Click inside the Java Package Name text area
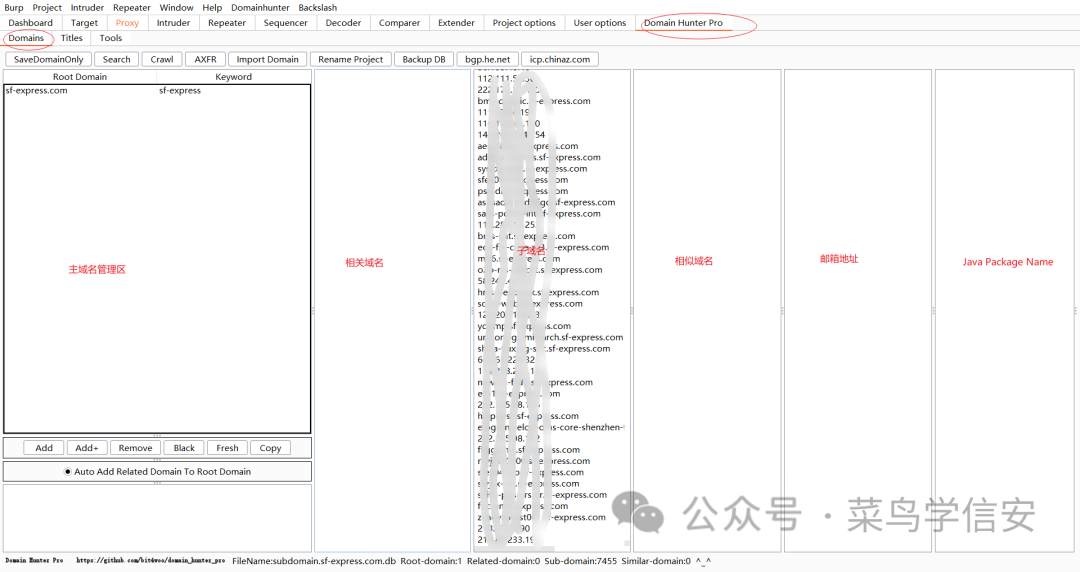Viewport: 1080px width, 572px height. [1004, 310]
